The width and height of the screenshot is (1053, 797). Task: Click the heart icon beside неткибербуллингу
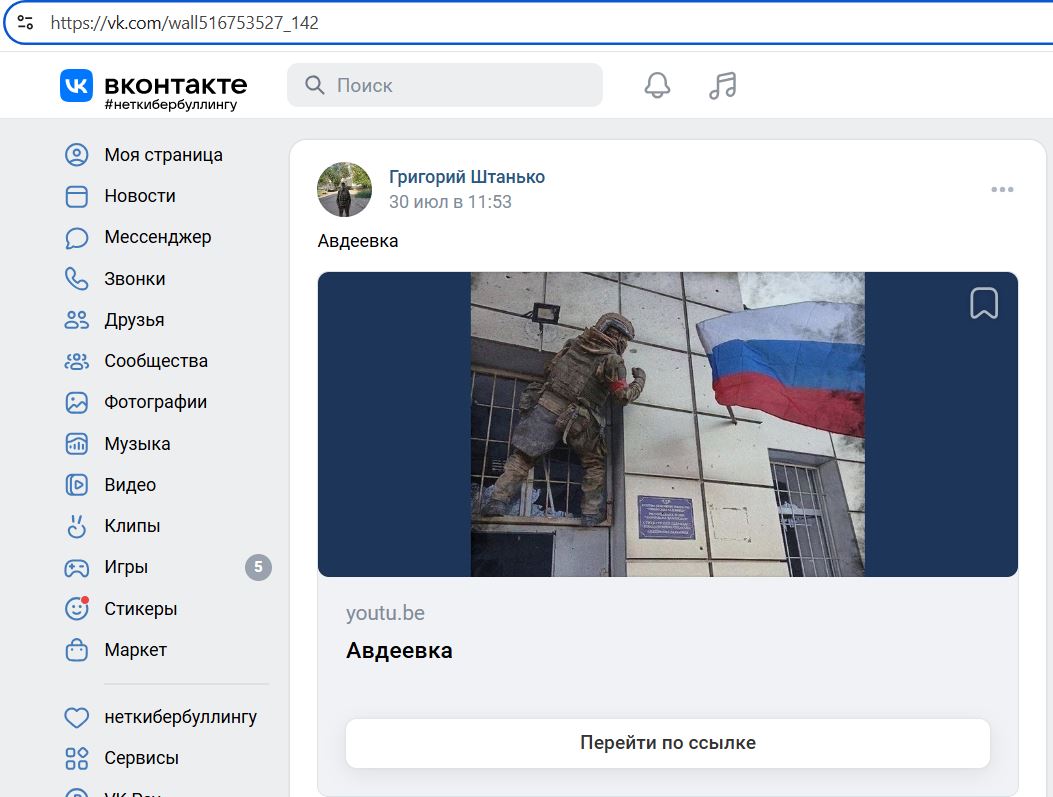(x=77, y=717)
